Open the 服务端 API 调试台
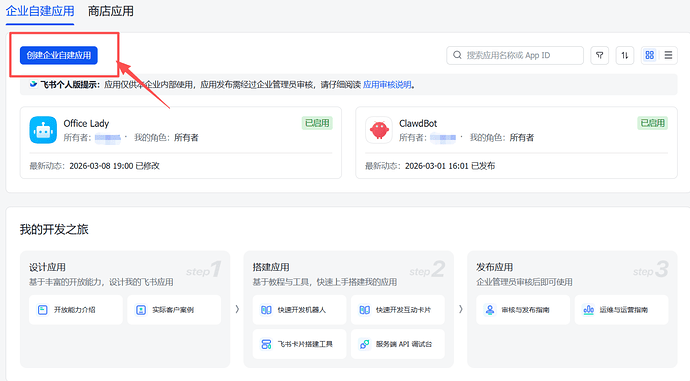Viewport: 690px width, 381px height. click(398, 344)
